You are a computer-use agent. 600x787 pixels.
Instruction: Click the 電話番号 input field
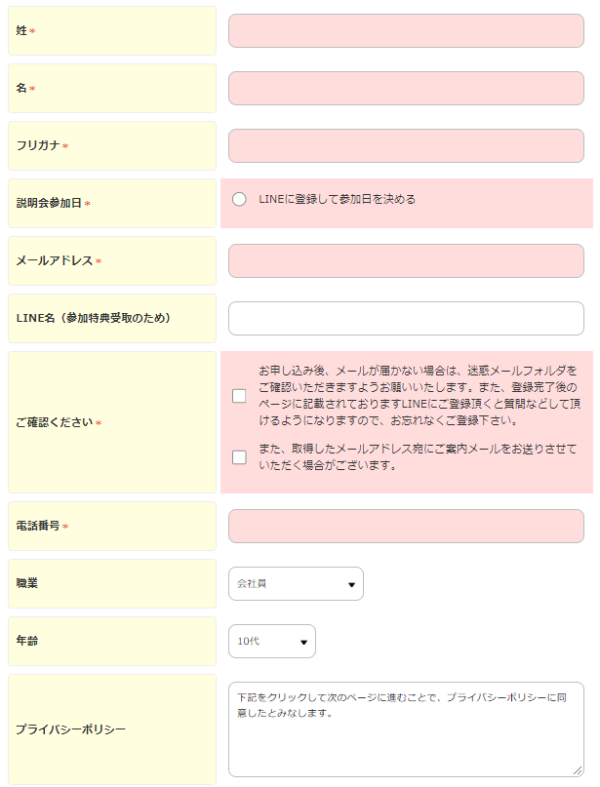(x=406, y=526)
